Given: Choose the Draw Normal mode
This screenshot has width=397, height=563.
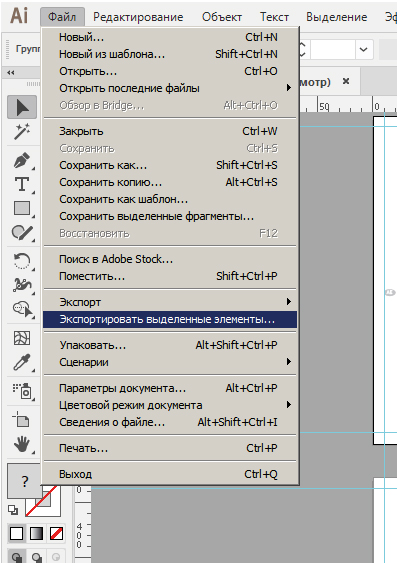Looking at the screenshot, I should (x=16, y=557).
